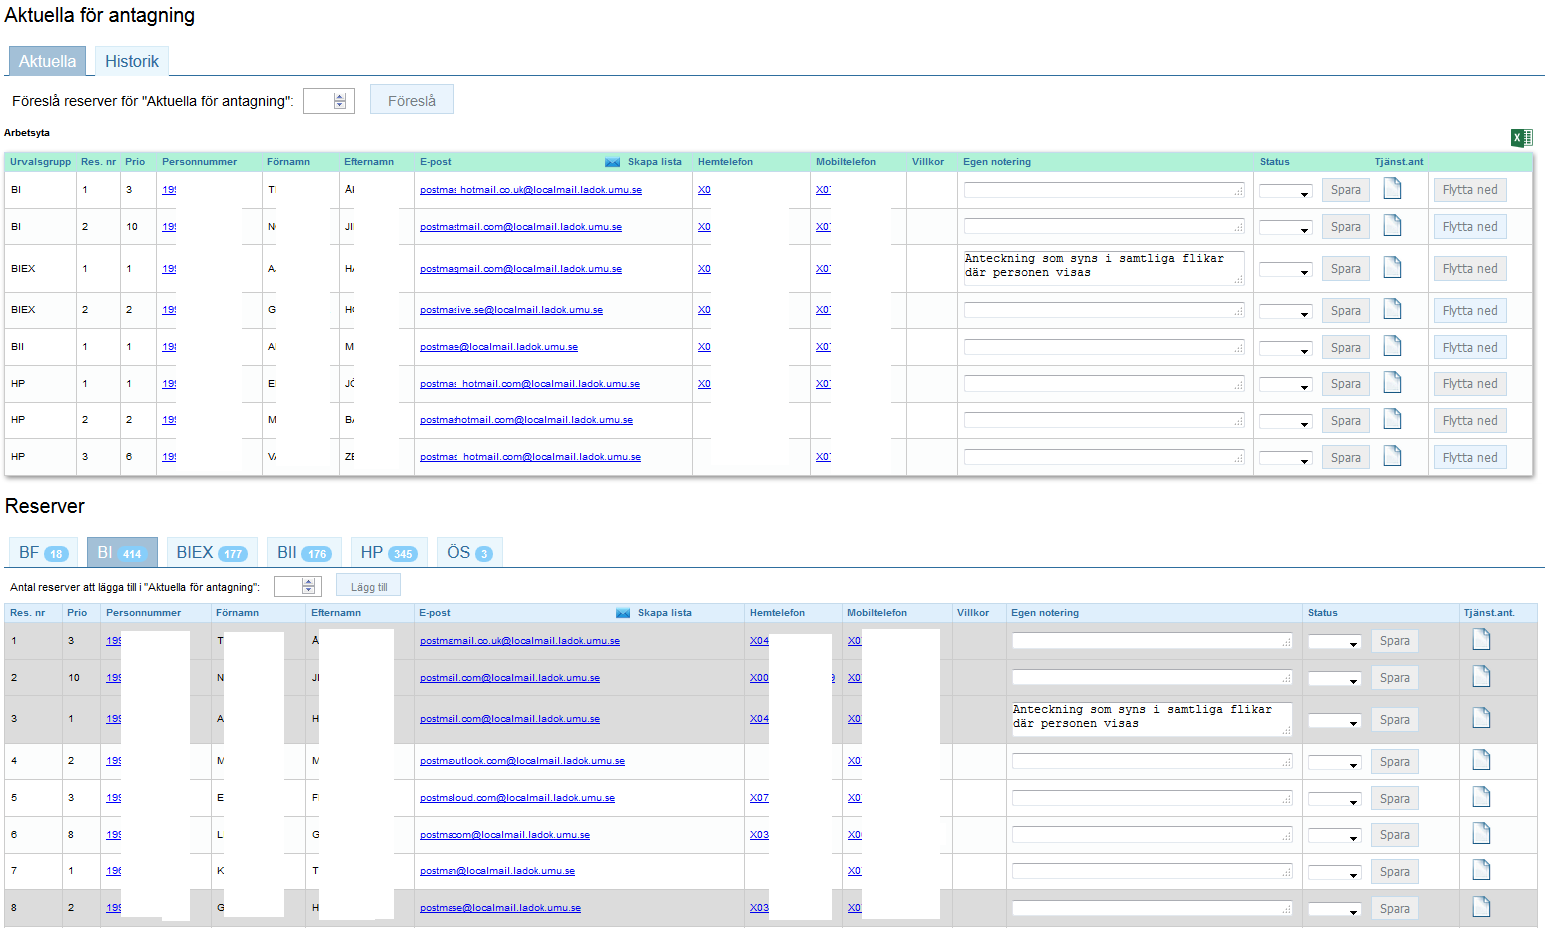Open the Tjänst.ant. icon for Reserver row 5
This screenshot has width=1545, height=935.
tap(1481, 797)
